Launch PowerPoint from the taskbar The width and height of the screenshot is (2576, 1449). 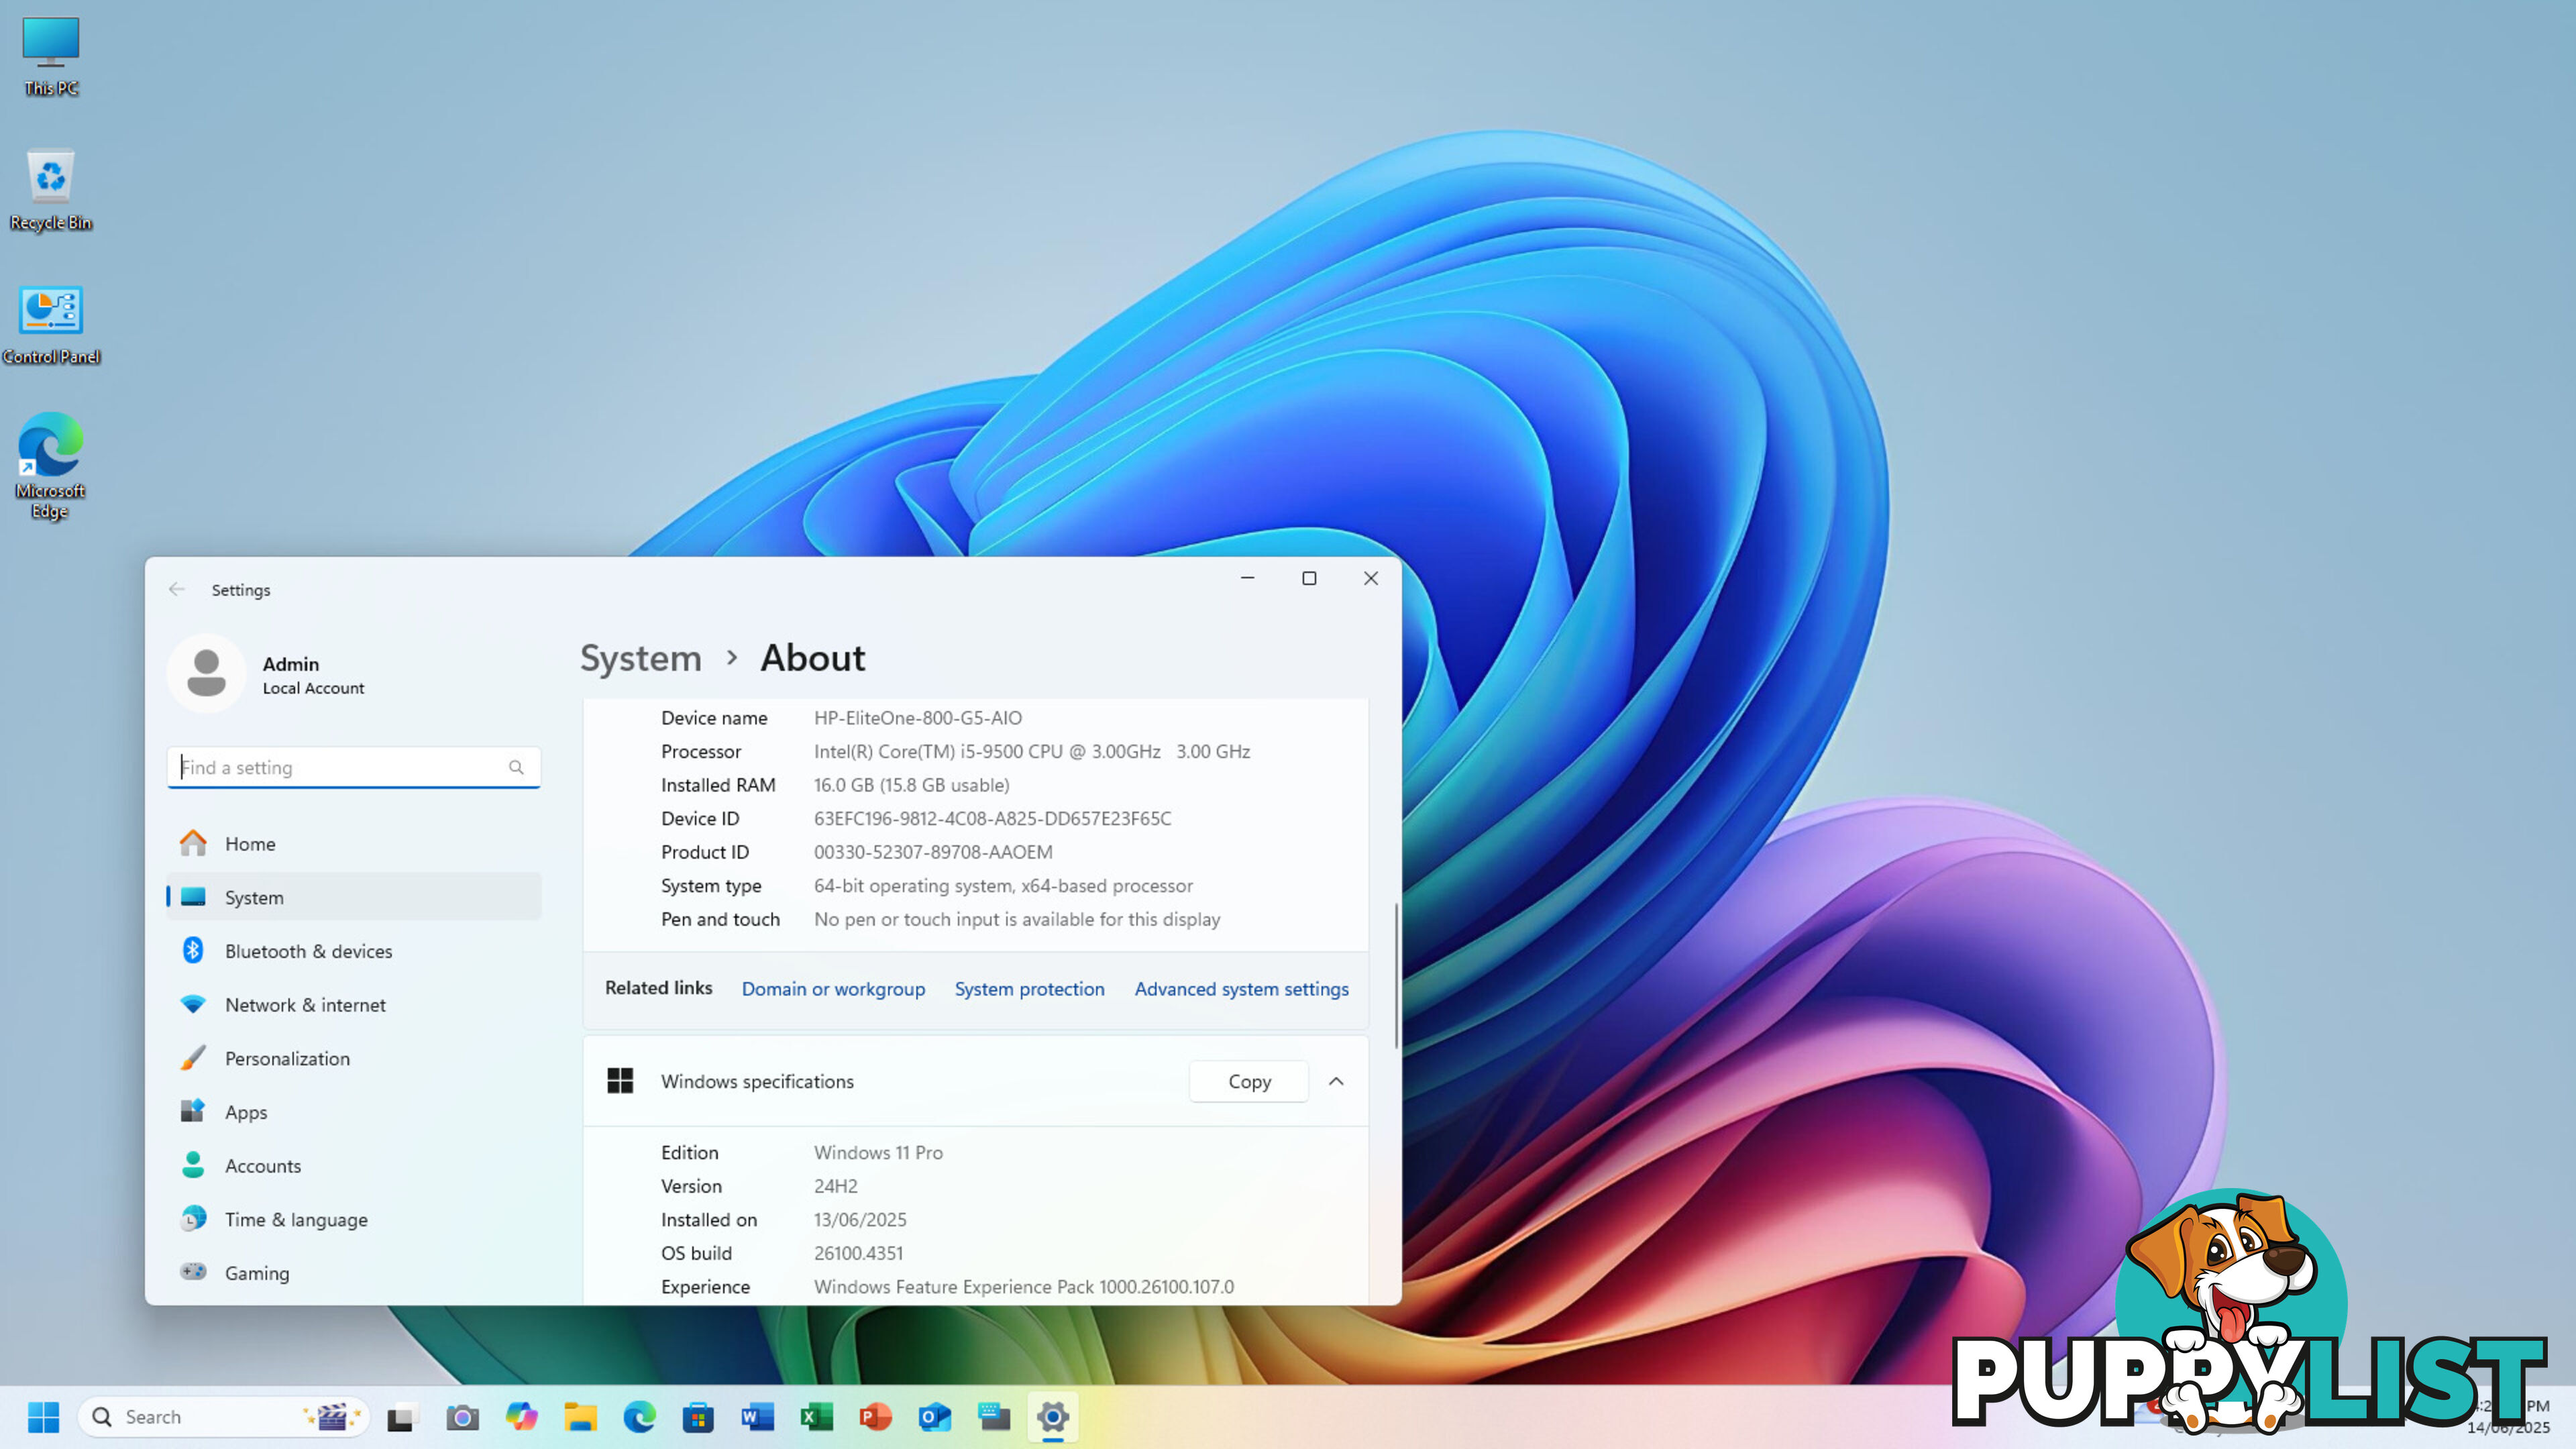[x=875, y=1417]
